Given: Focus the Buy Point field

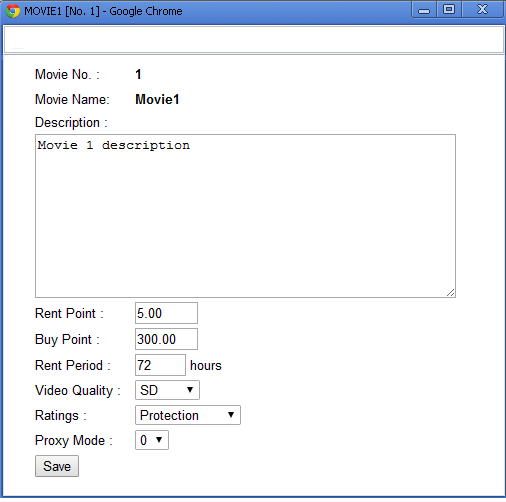Looking at the screenshot, I should tap(166, 339).
